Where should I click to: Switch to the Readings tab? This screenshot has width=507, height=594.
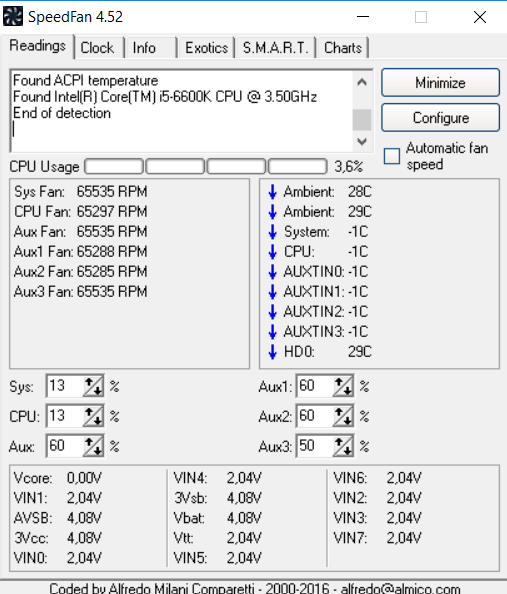pos(37,46)
